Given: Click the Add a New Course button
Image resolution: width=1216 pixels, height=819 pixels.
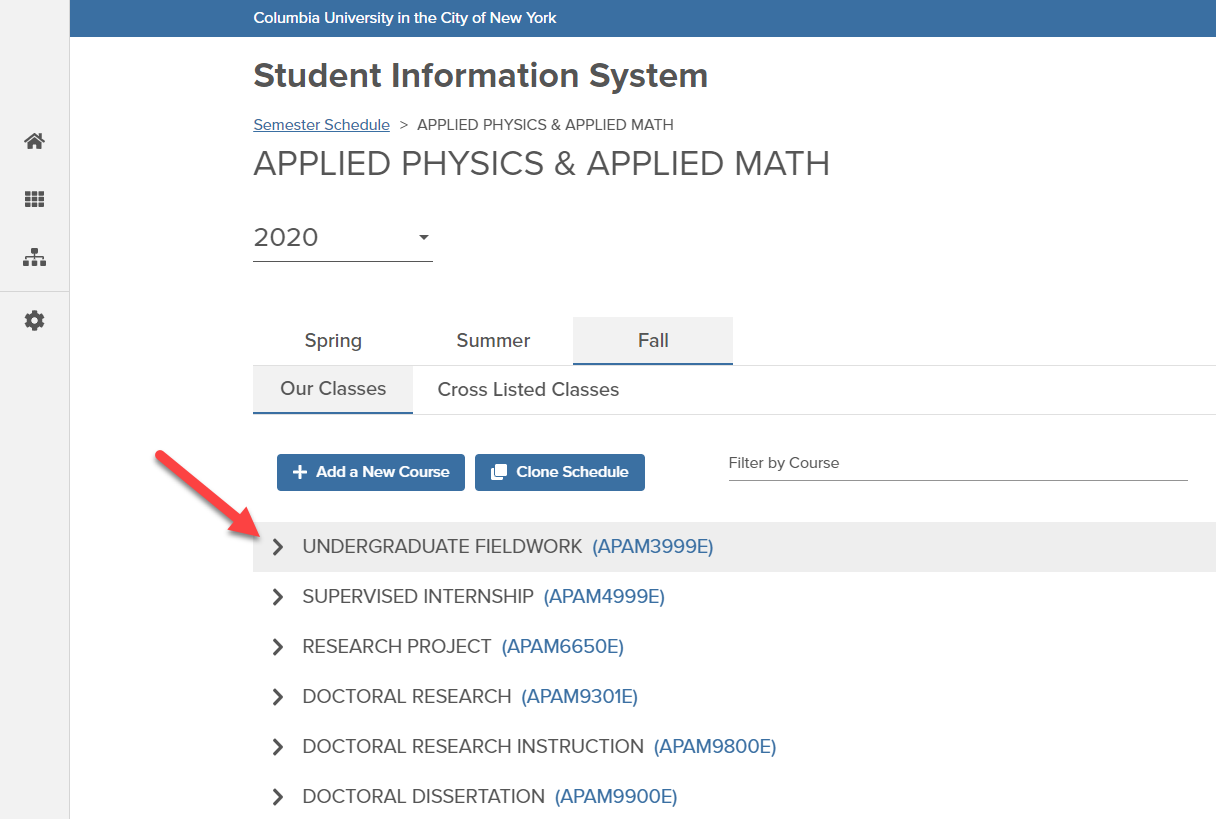Looking at the screenshot, I should tap(371, 472).
